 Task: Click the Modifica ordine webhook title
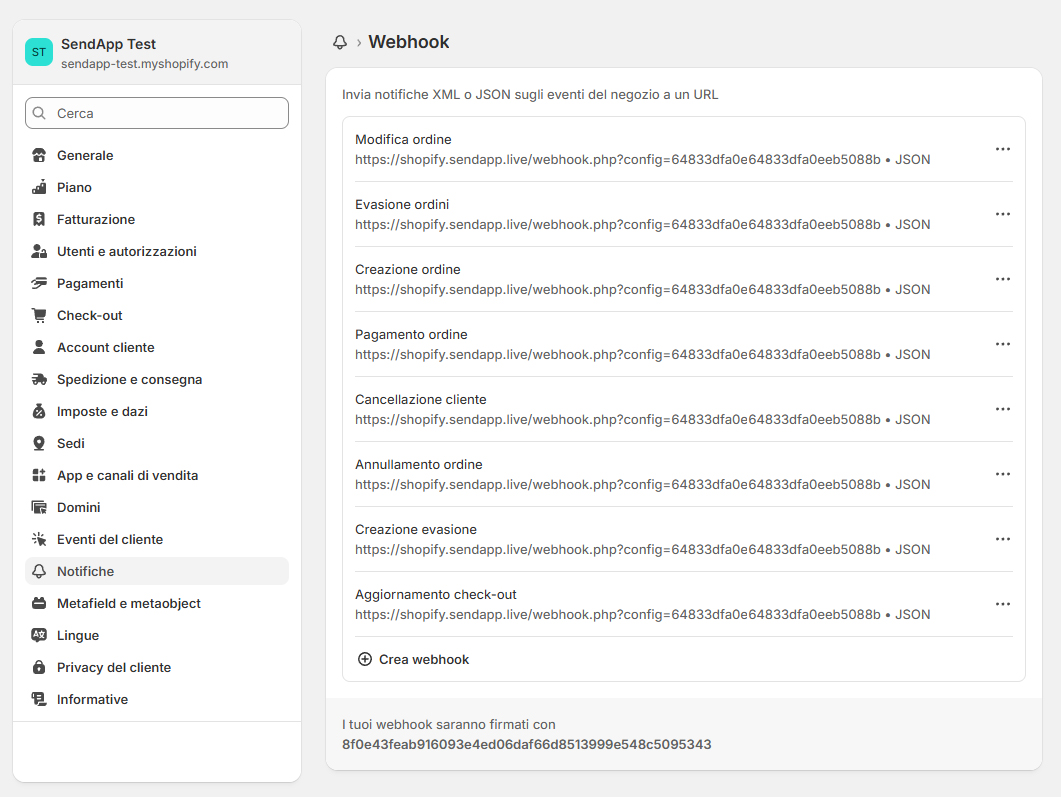tap(403, 139)
